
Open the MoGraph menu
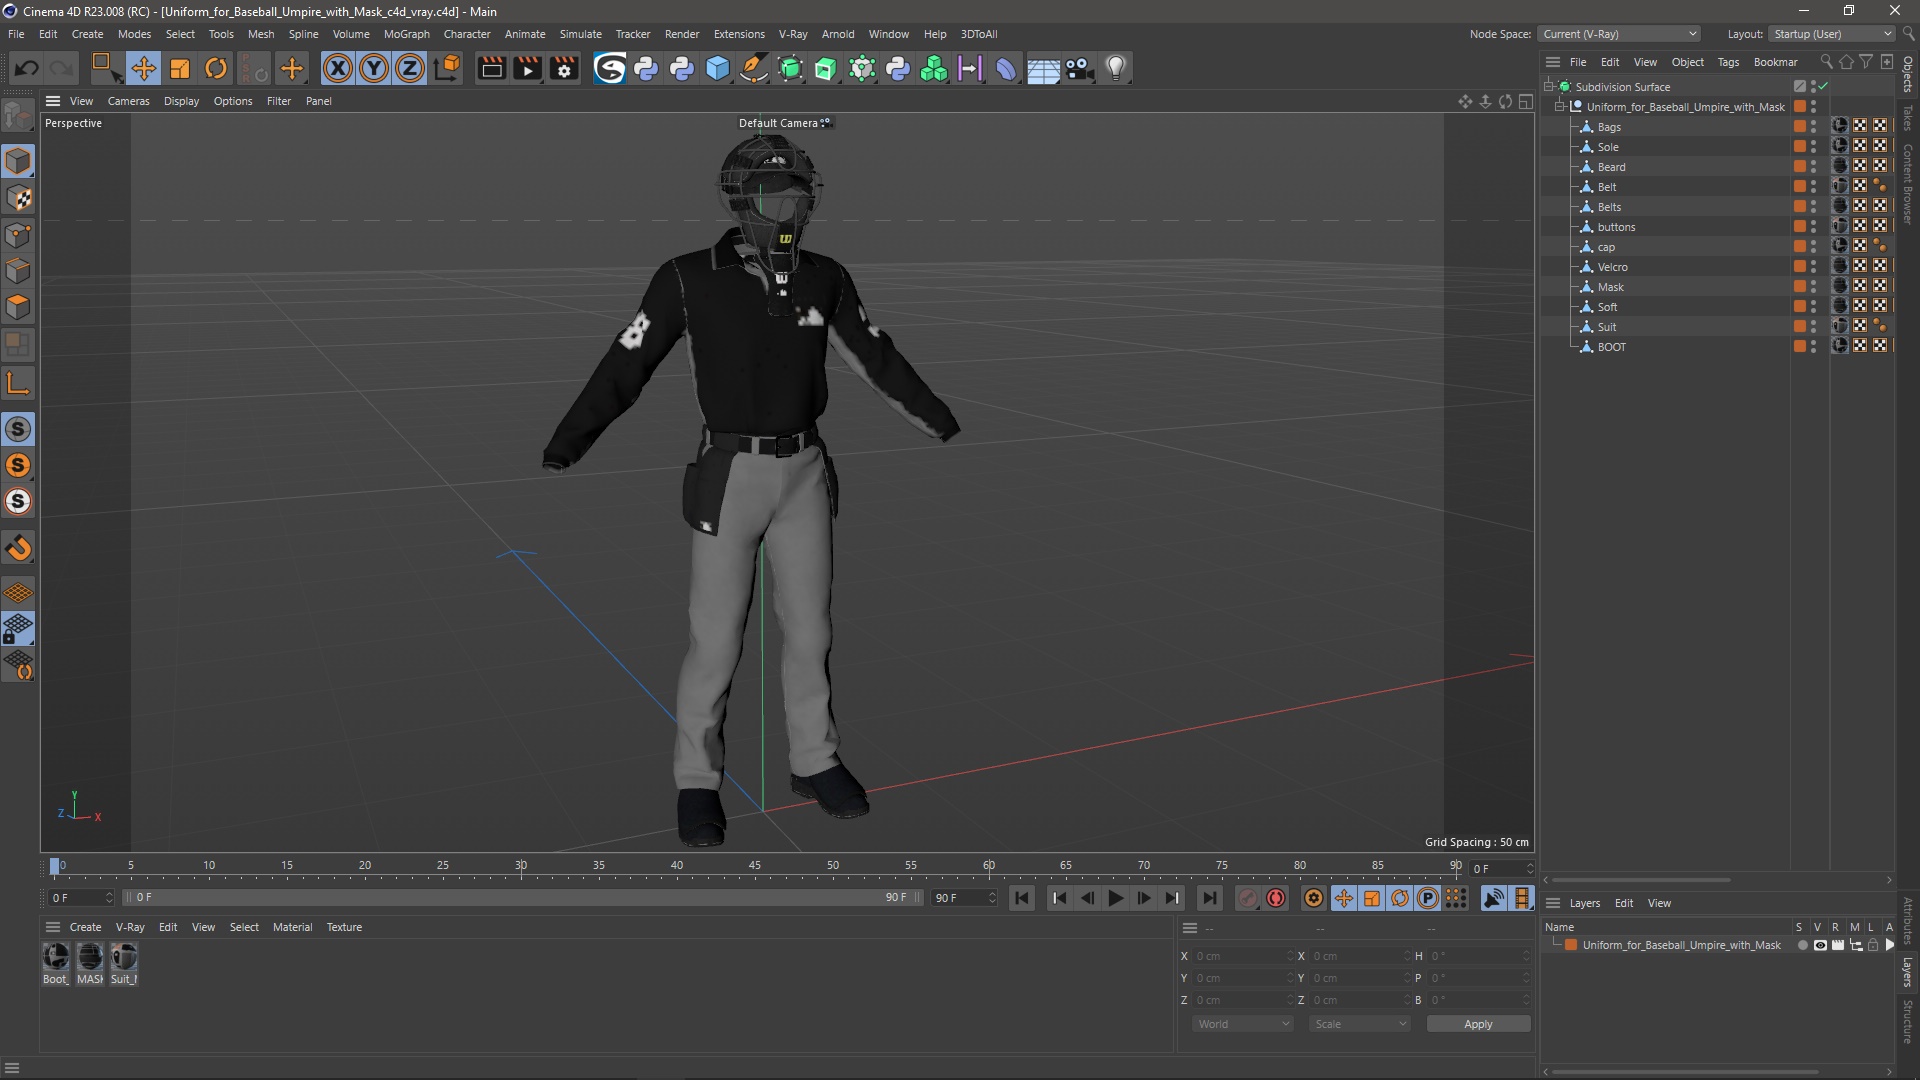pos(406,34)
